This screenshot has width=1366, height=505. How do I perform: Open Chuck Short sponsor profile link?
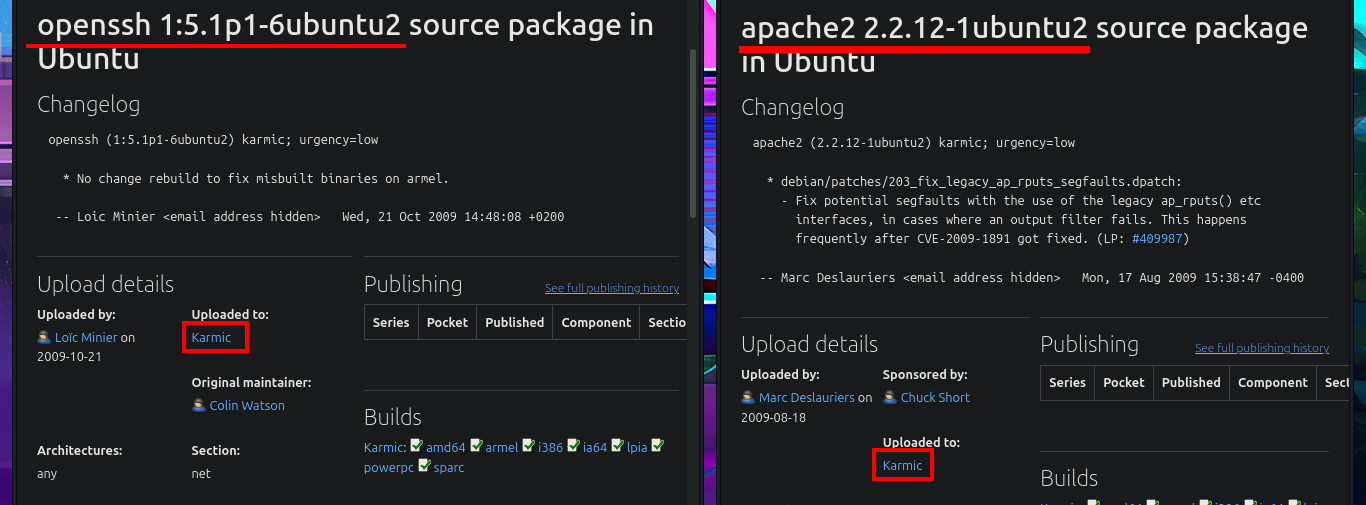tap(936, 398)
